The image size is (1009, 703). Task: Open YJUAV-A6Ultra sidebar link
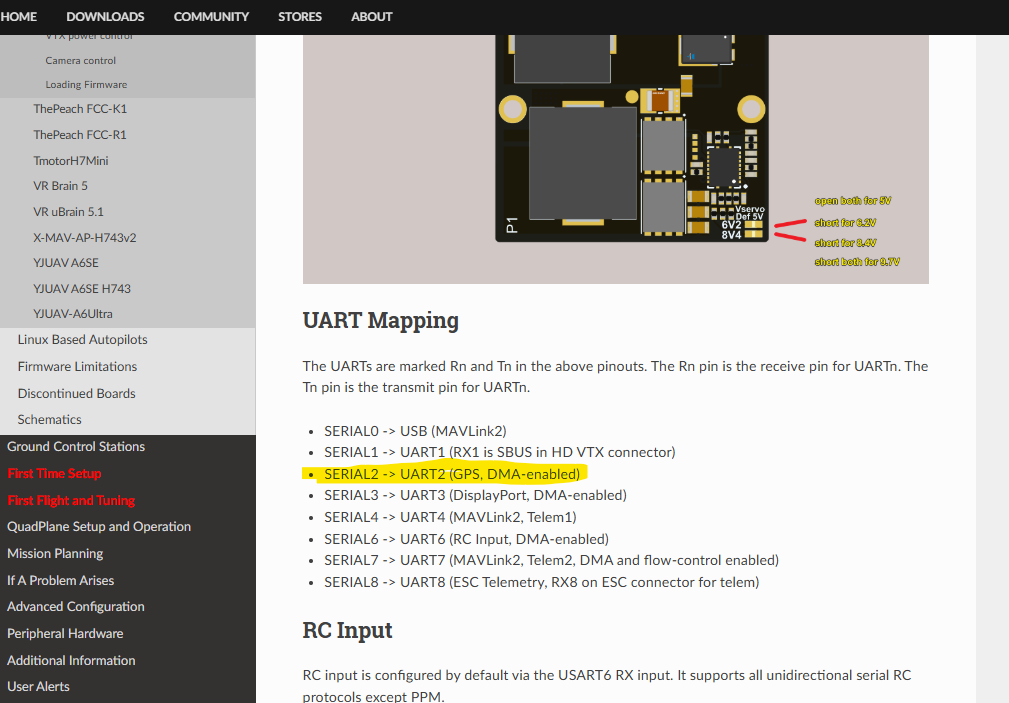[x=73, y=314]
